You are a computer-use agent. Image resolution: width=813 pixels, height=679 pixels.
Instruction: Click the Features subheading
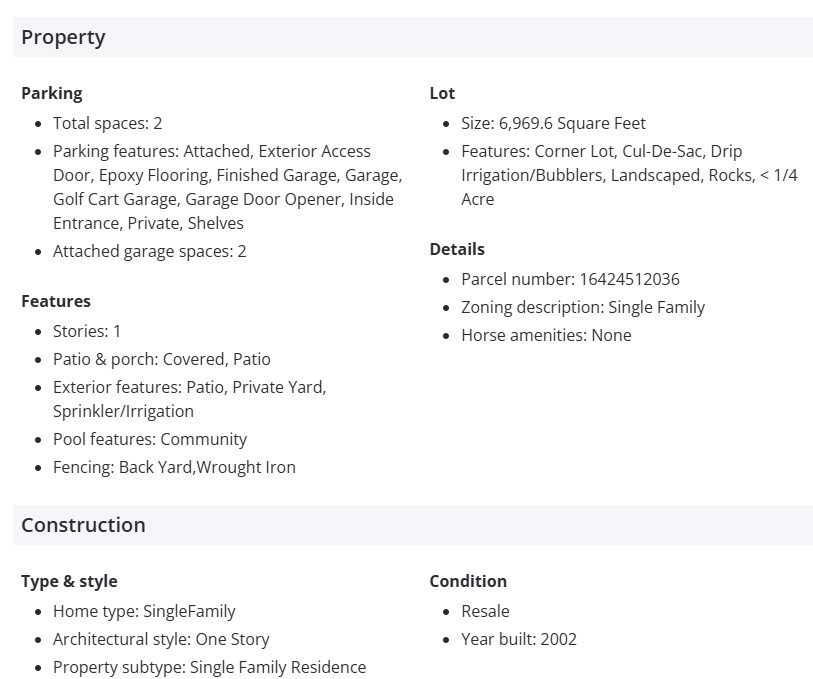56,301
